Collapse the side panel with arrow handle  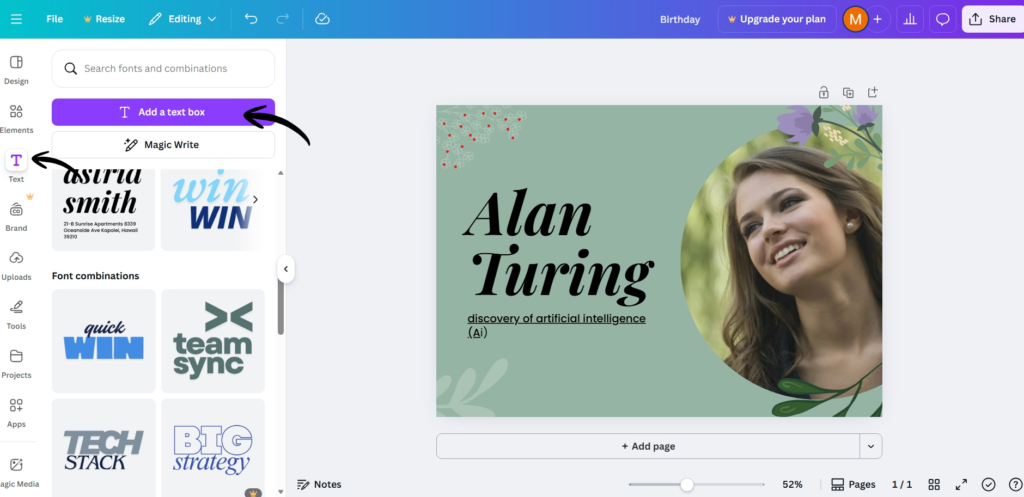point(286,269)
